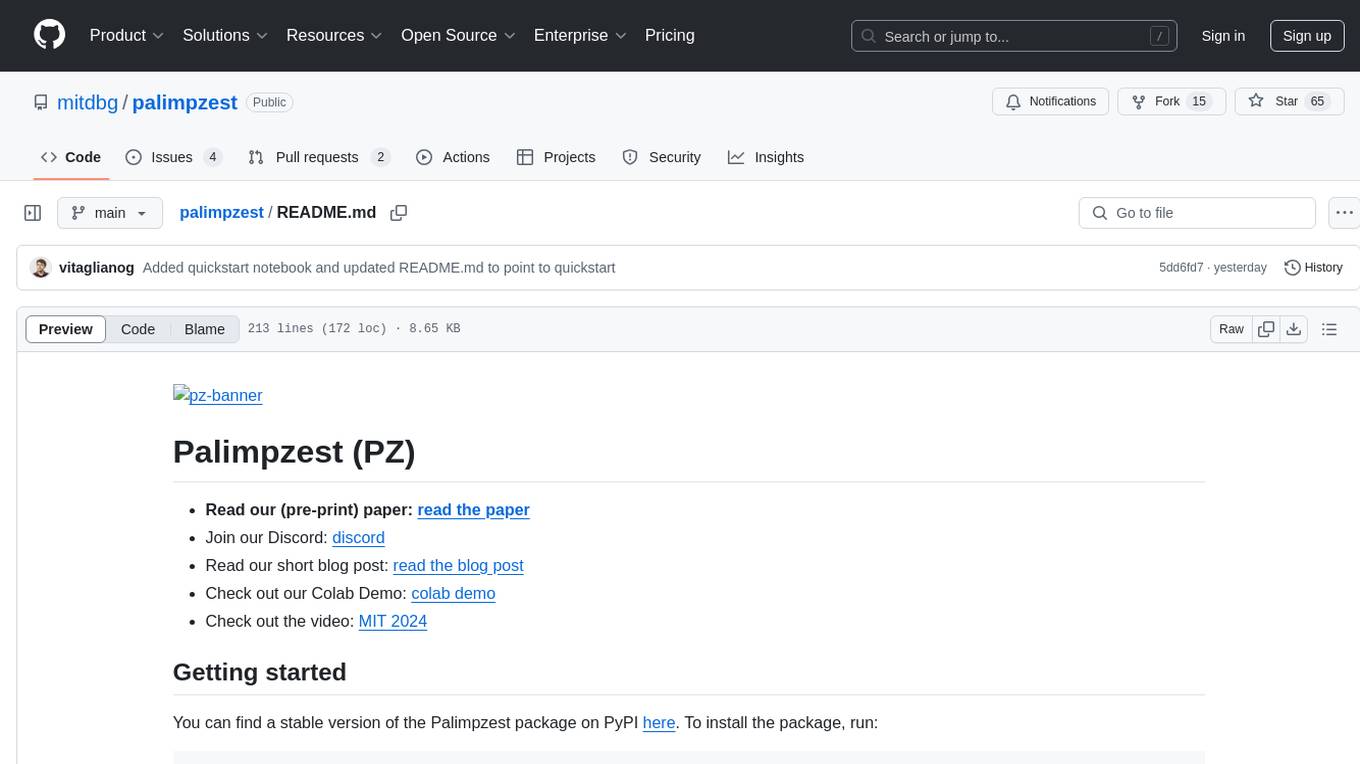Viewport: 1360px width, 764px height.
Task: Open the read the paper link
Action: 473,510
